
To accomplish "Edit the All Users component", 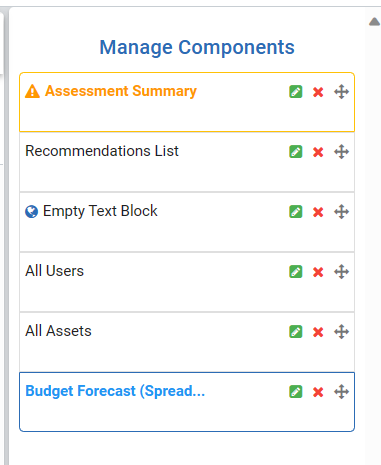I will tap(296, 272).
